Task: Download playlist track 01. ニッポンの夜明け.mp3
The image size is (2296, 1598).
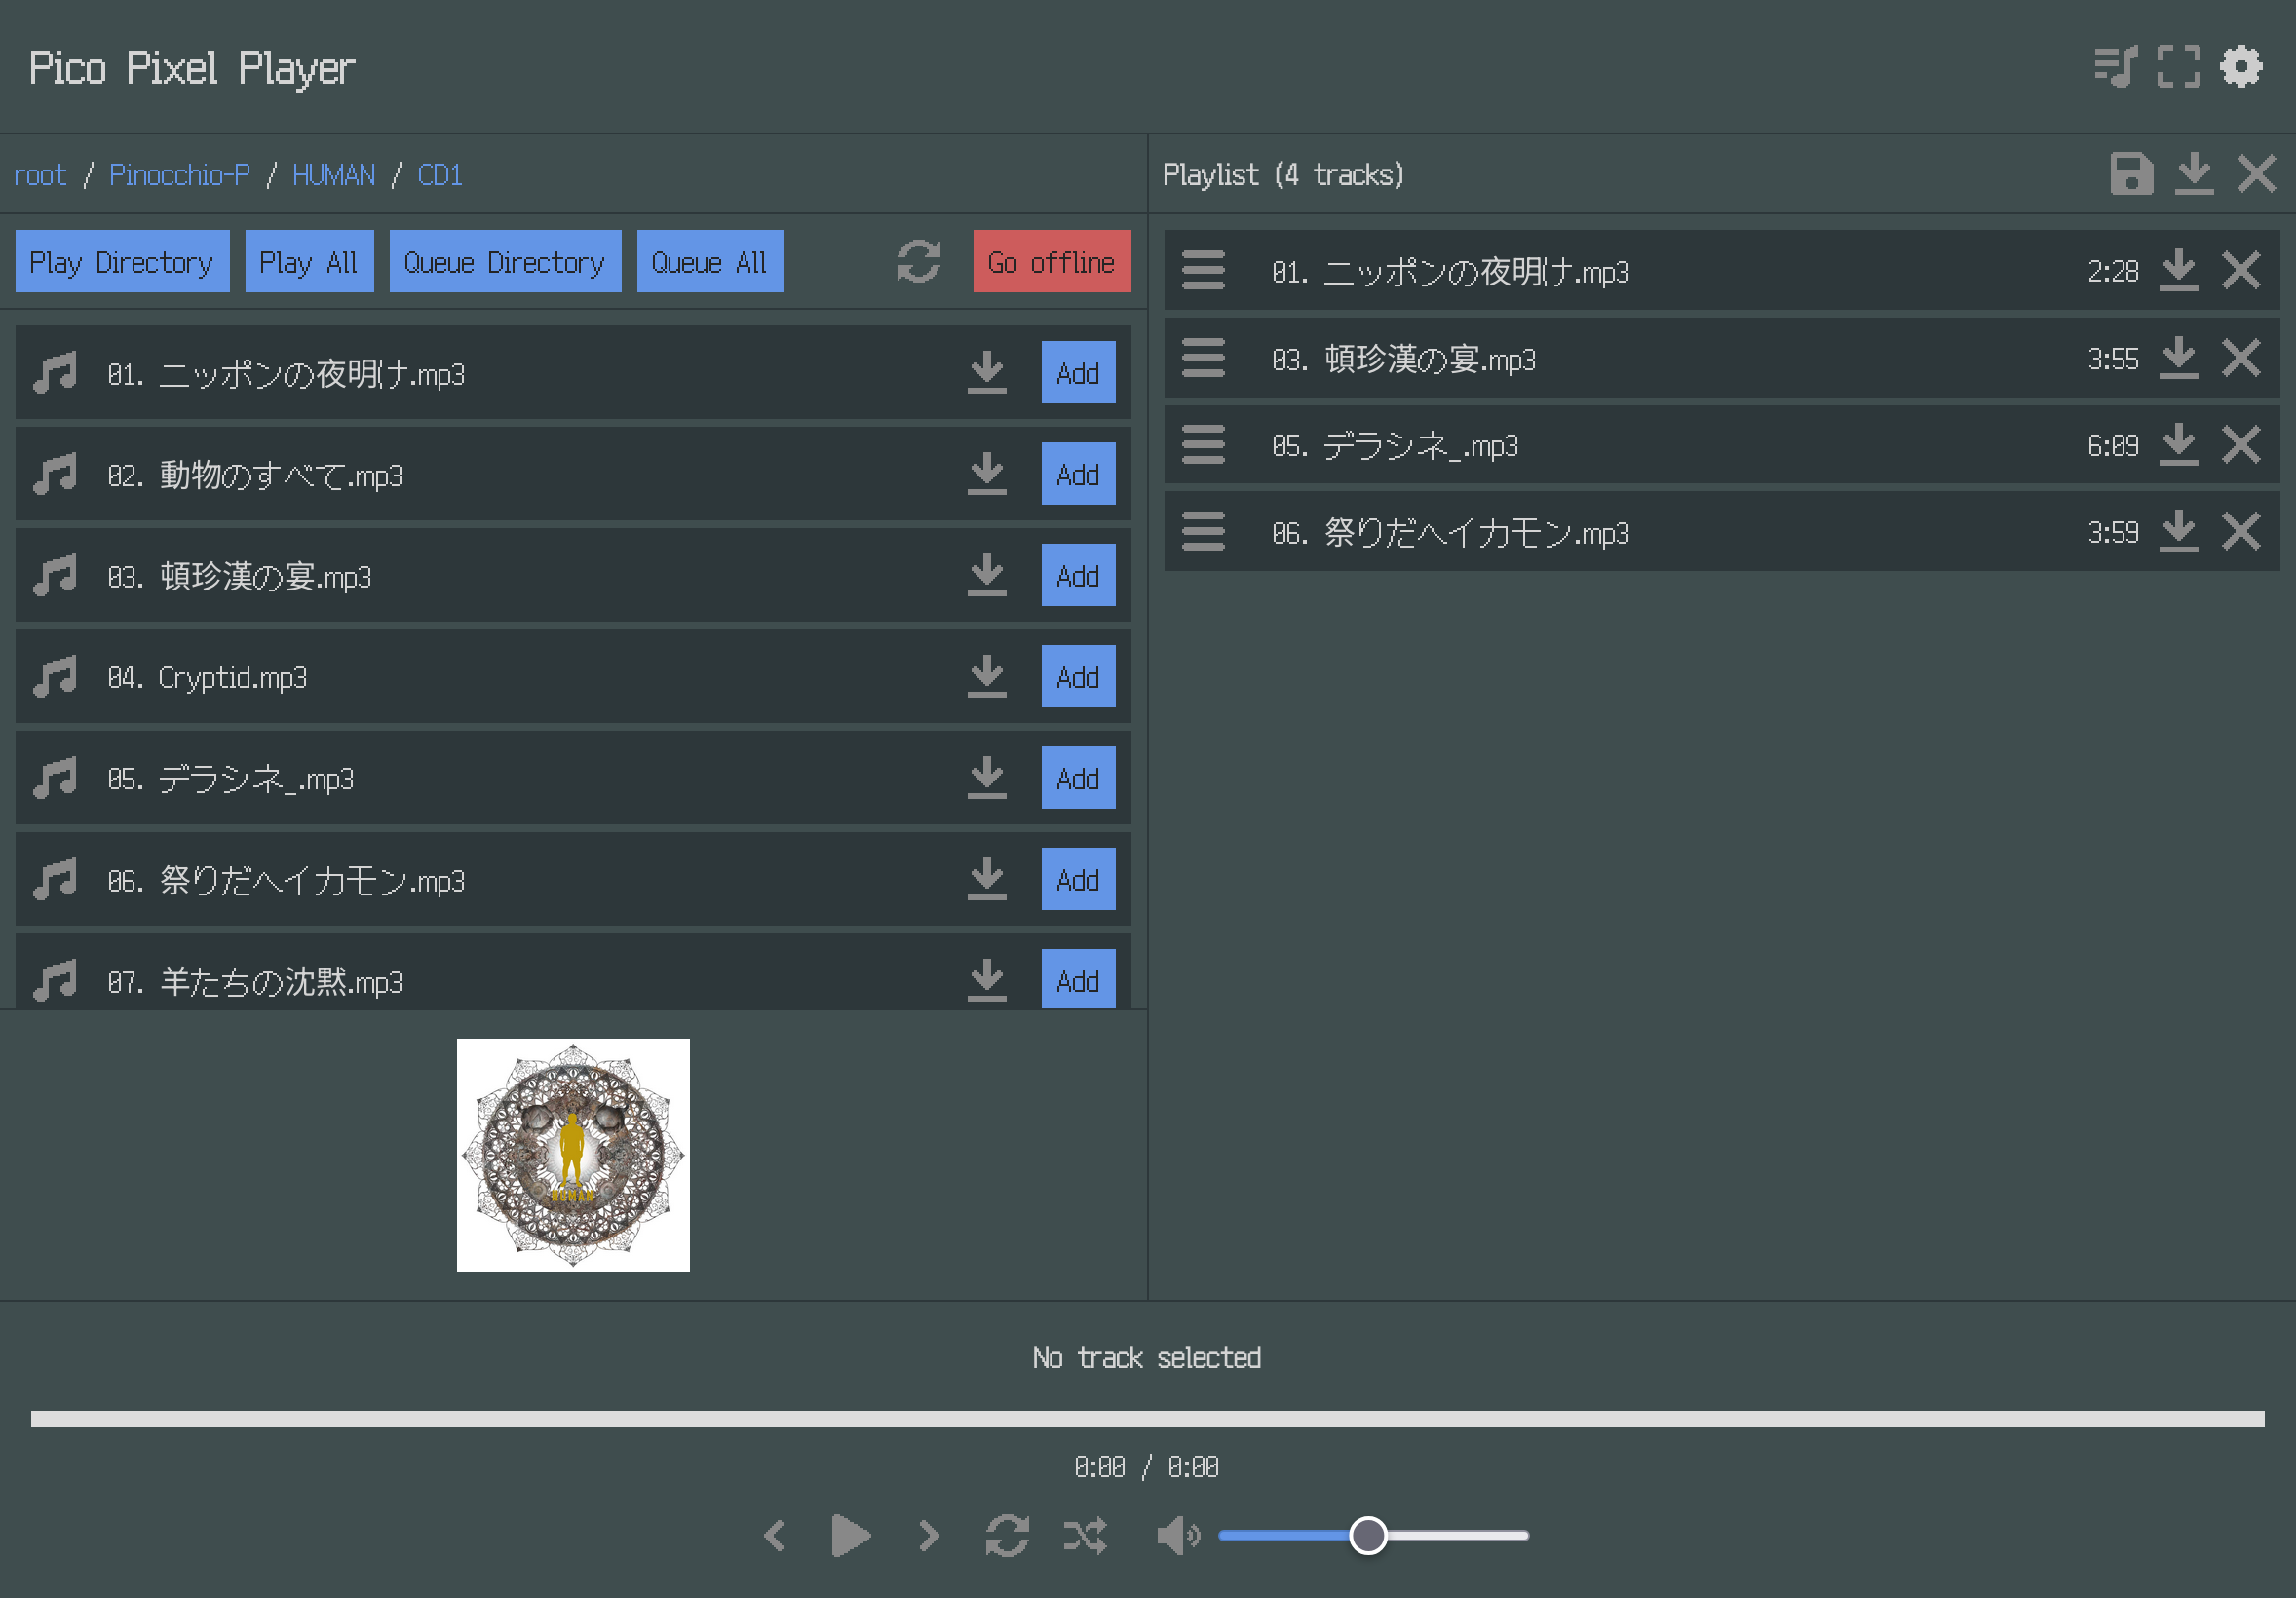Action: [2178, 270]
